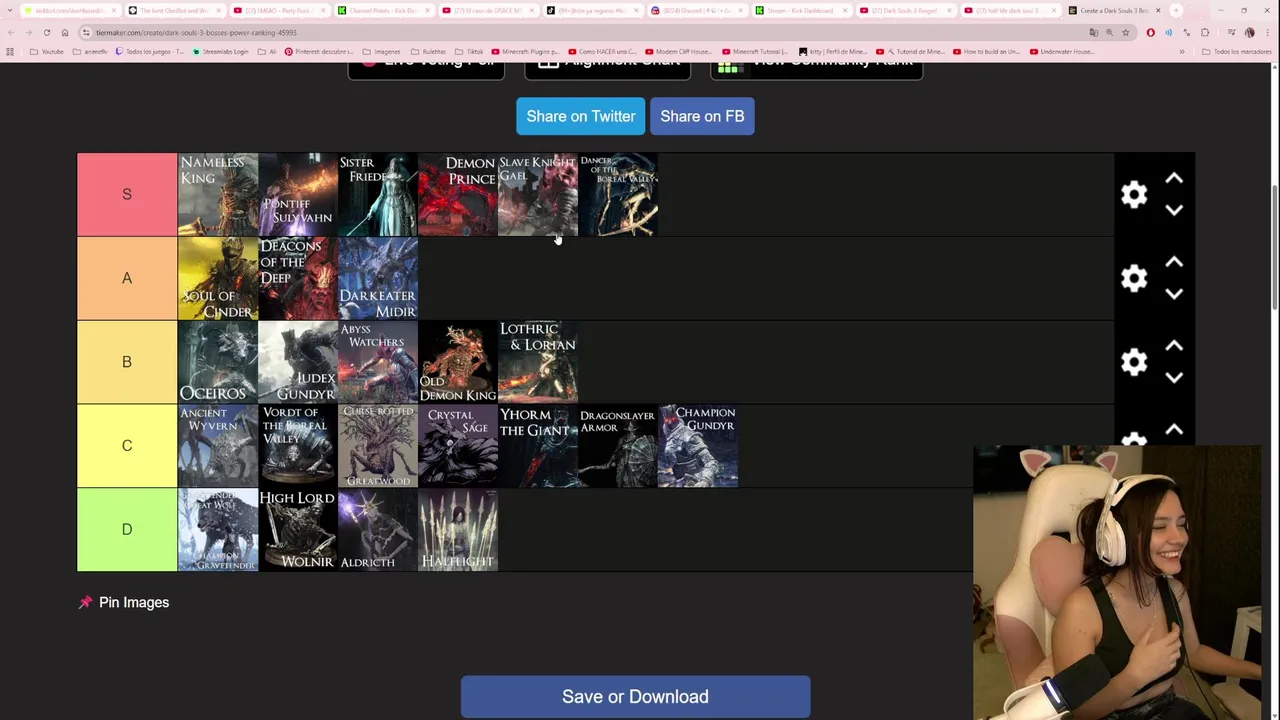1280x720 pixels.
Task: Select Oceiros boss image
Action: [218, 362]
